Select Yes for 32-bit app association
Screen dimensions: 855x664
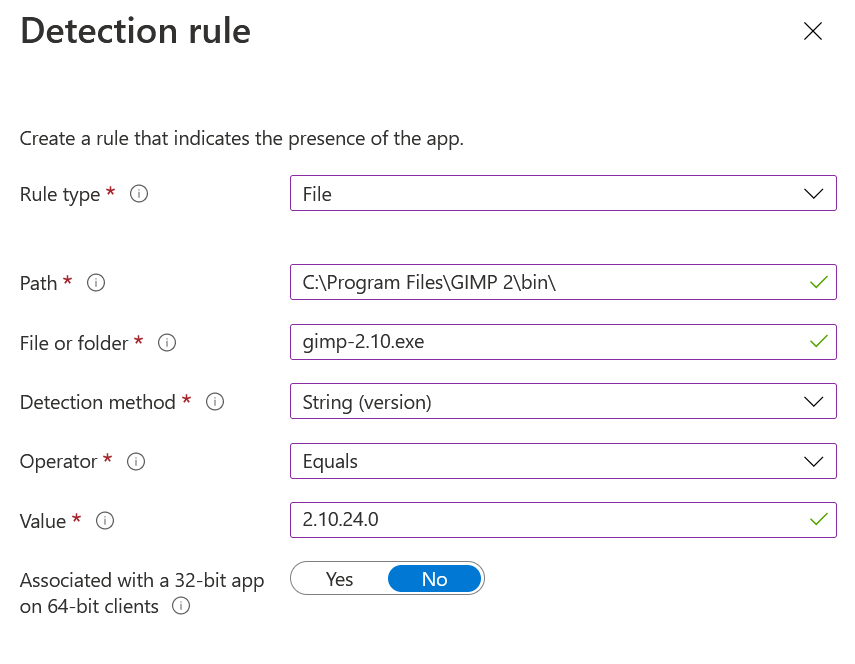[340, 579]
